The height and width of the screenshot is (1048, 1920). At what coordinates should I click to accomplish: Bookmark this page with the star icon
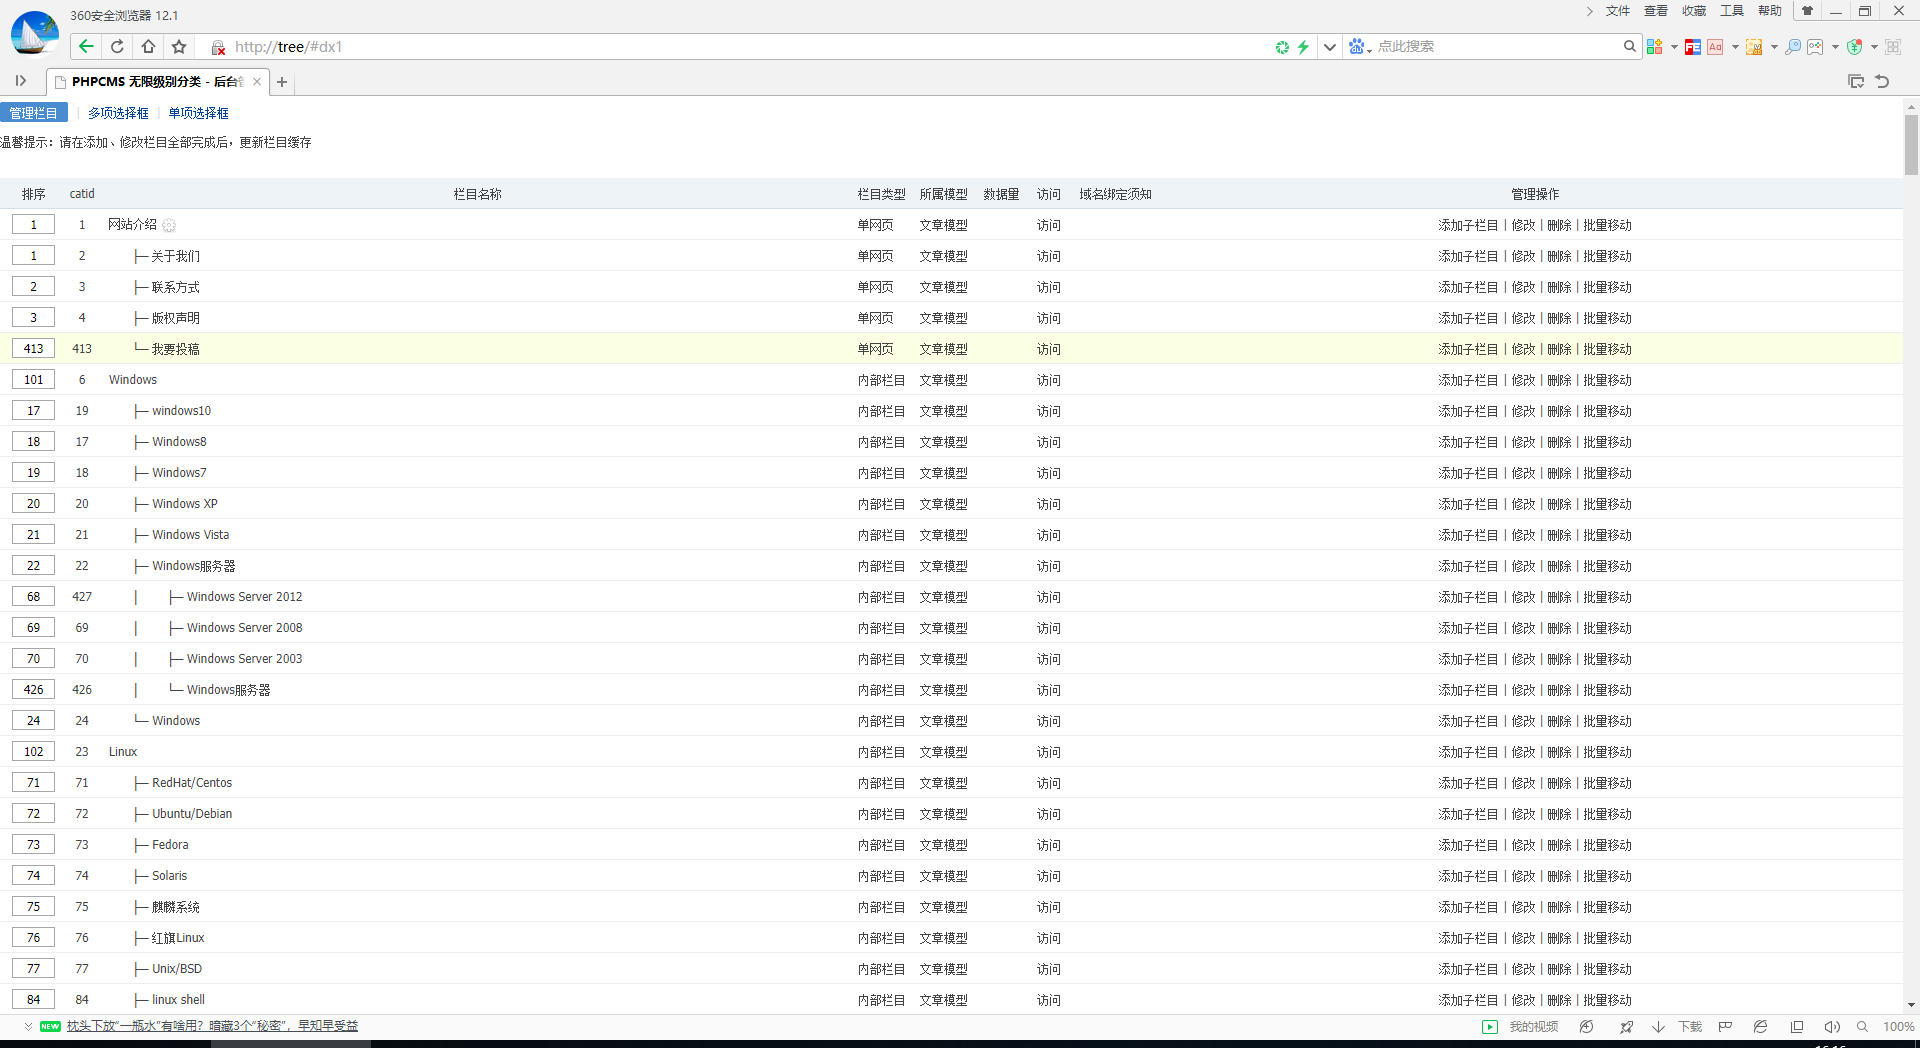(179, 46)
